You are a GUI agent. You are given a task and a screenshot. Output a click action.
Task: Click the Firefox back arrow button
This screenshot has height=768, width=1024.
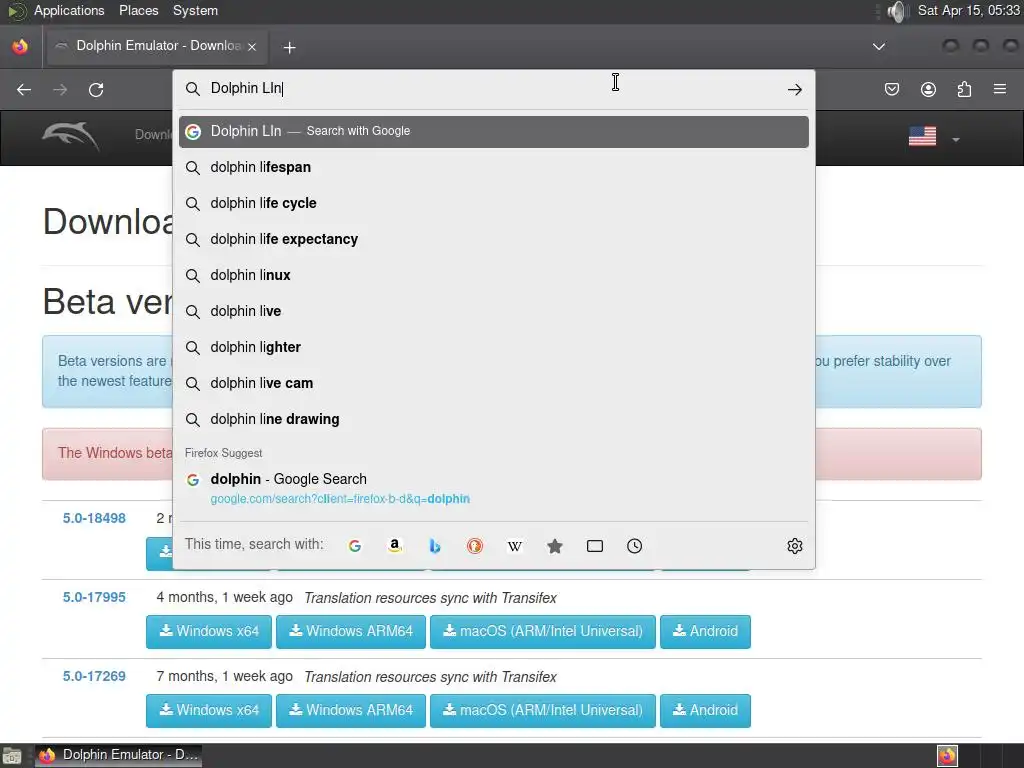[24, 89]
